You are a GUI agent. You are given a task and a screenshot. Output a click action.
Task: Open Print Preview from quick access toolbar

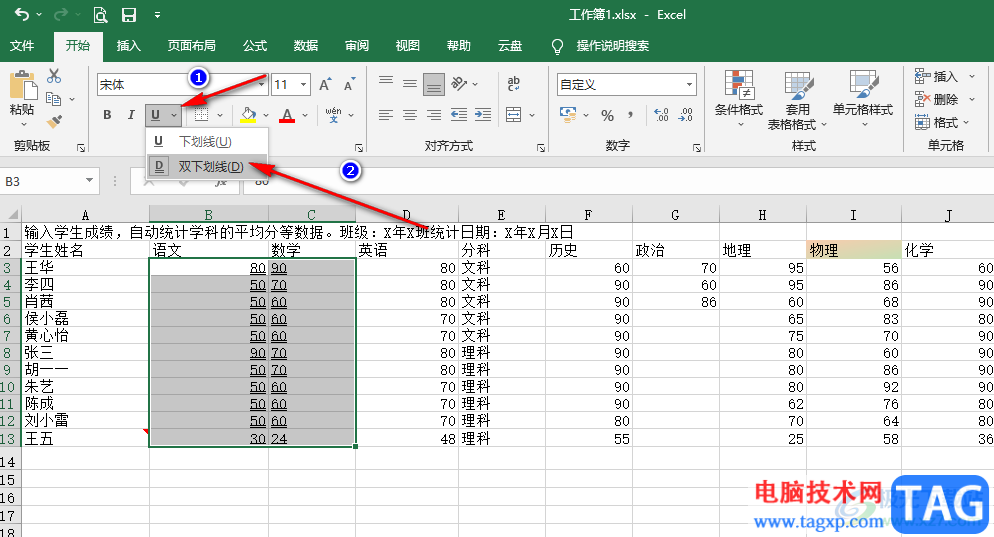100,15
